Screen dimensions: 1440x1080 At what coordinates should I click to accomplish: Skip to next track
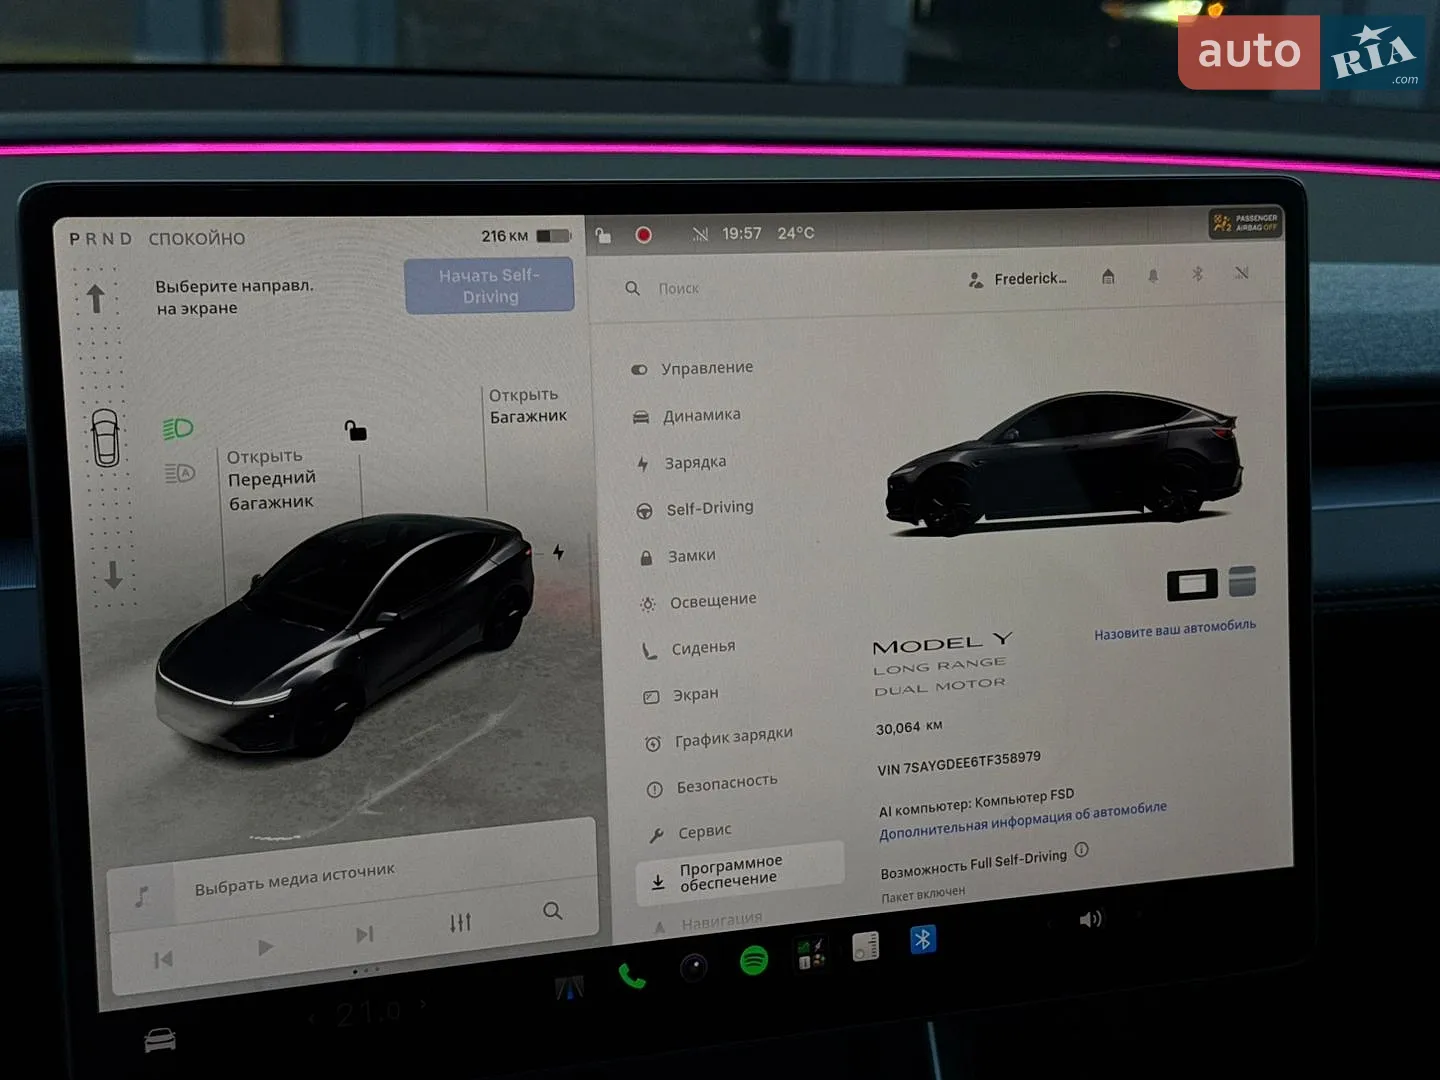point(365,934)
